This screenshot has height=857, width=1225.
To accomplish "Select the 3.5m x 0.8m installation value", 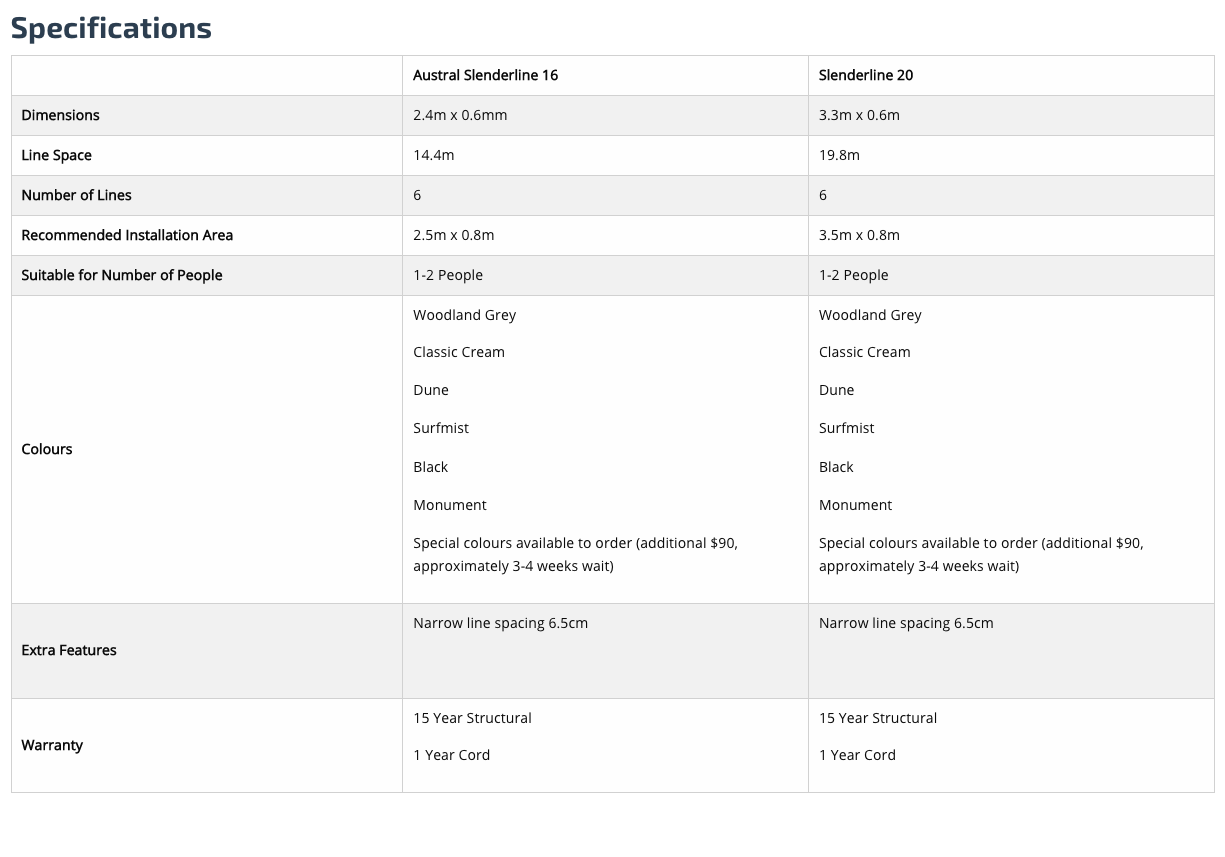I will coord(859,235).
